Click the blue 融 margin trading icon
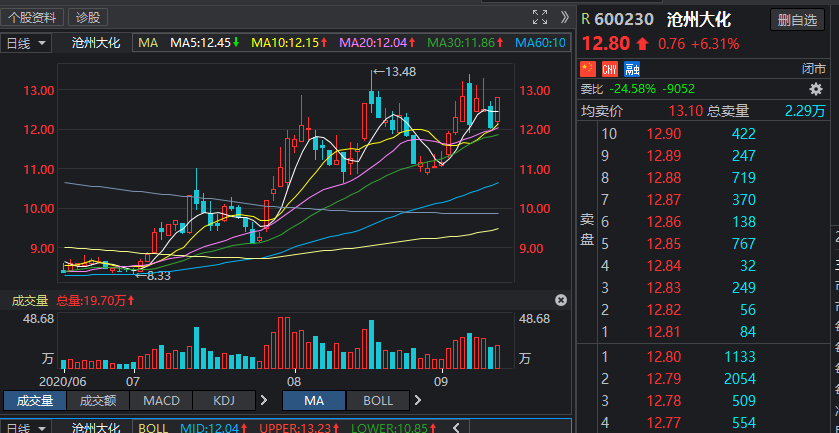 pos(631,68)
